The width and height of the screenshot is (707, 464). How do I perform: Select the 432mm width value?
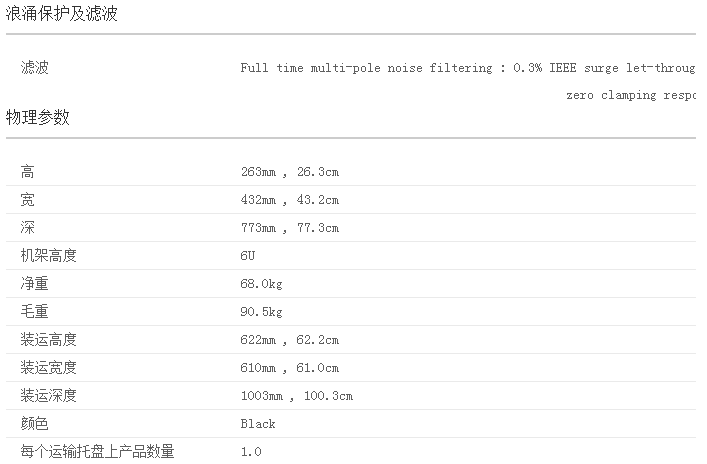point(289,200)
